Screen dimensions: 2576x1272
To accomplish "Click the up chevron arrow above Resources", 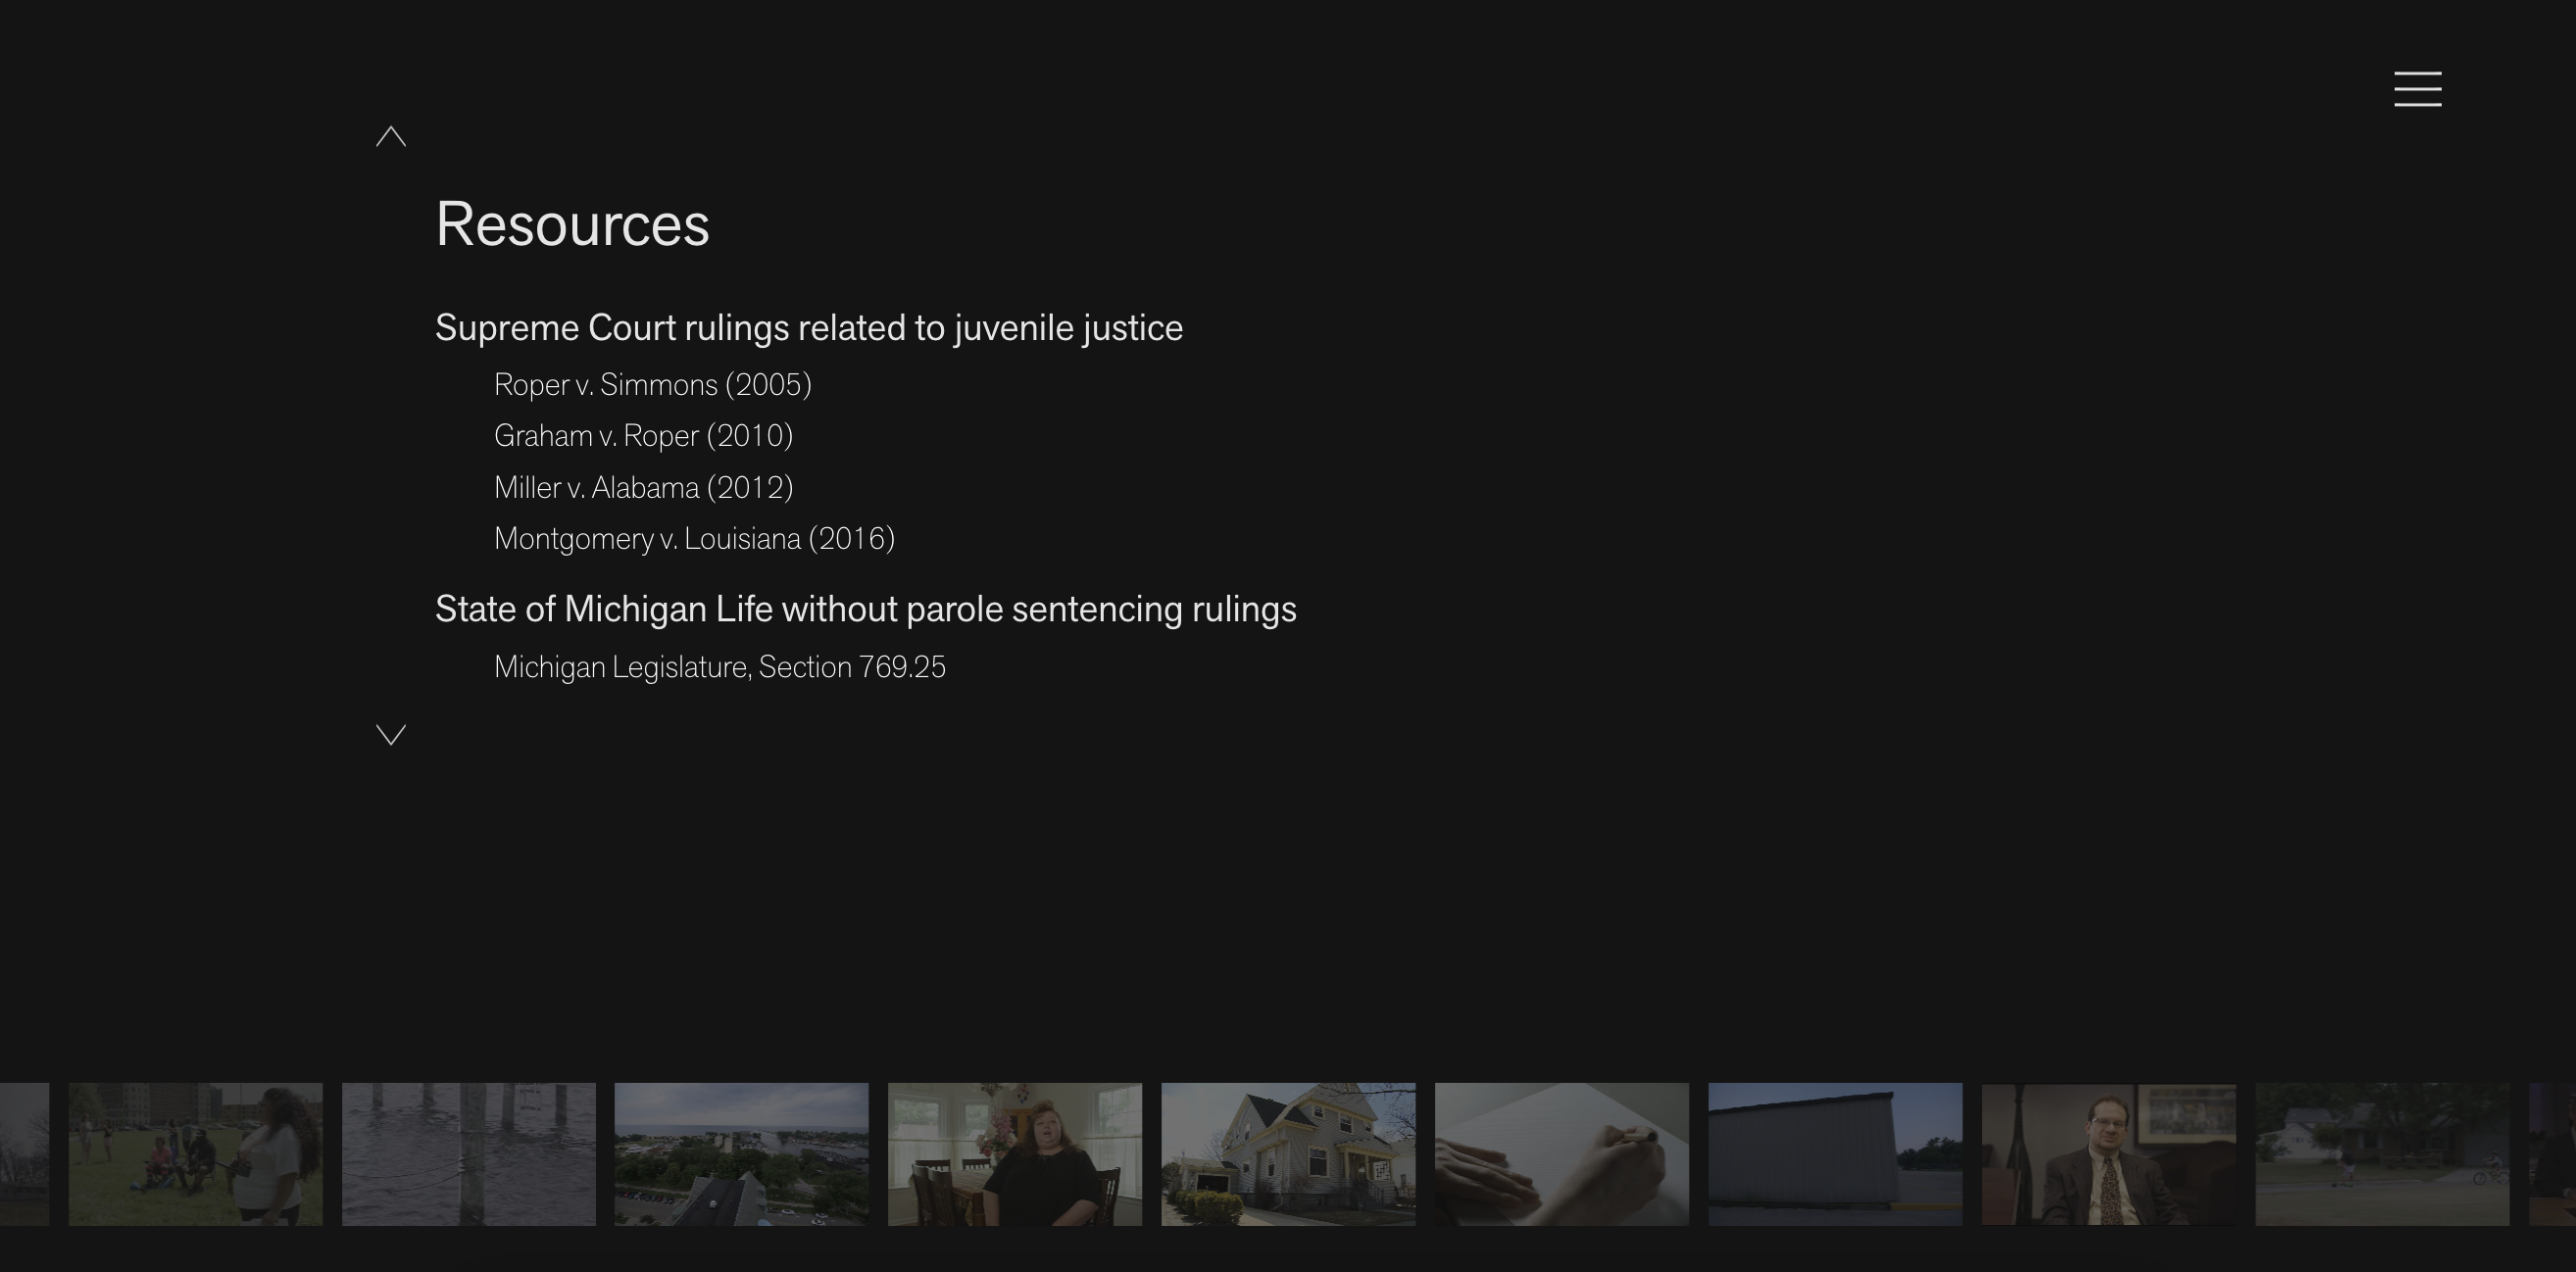I will point(391,137).
